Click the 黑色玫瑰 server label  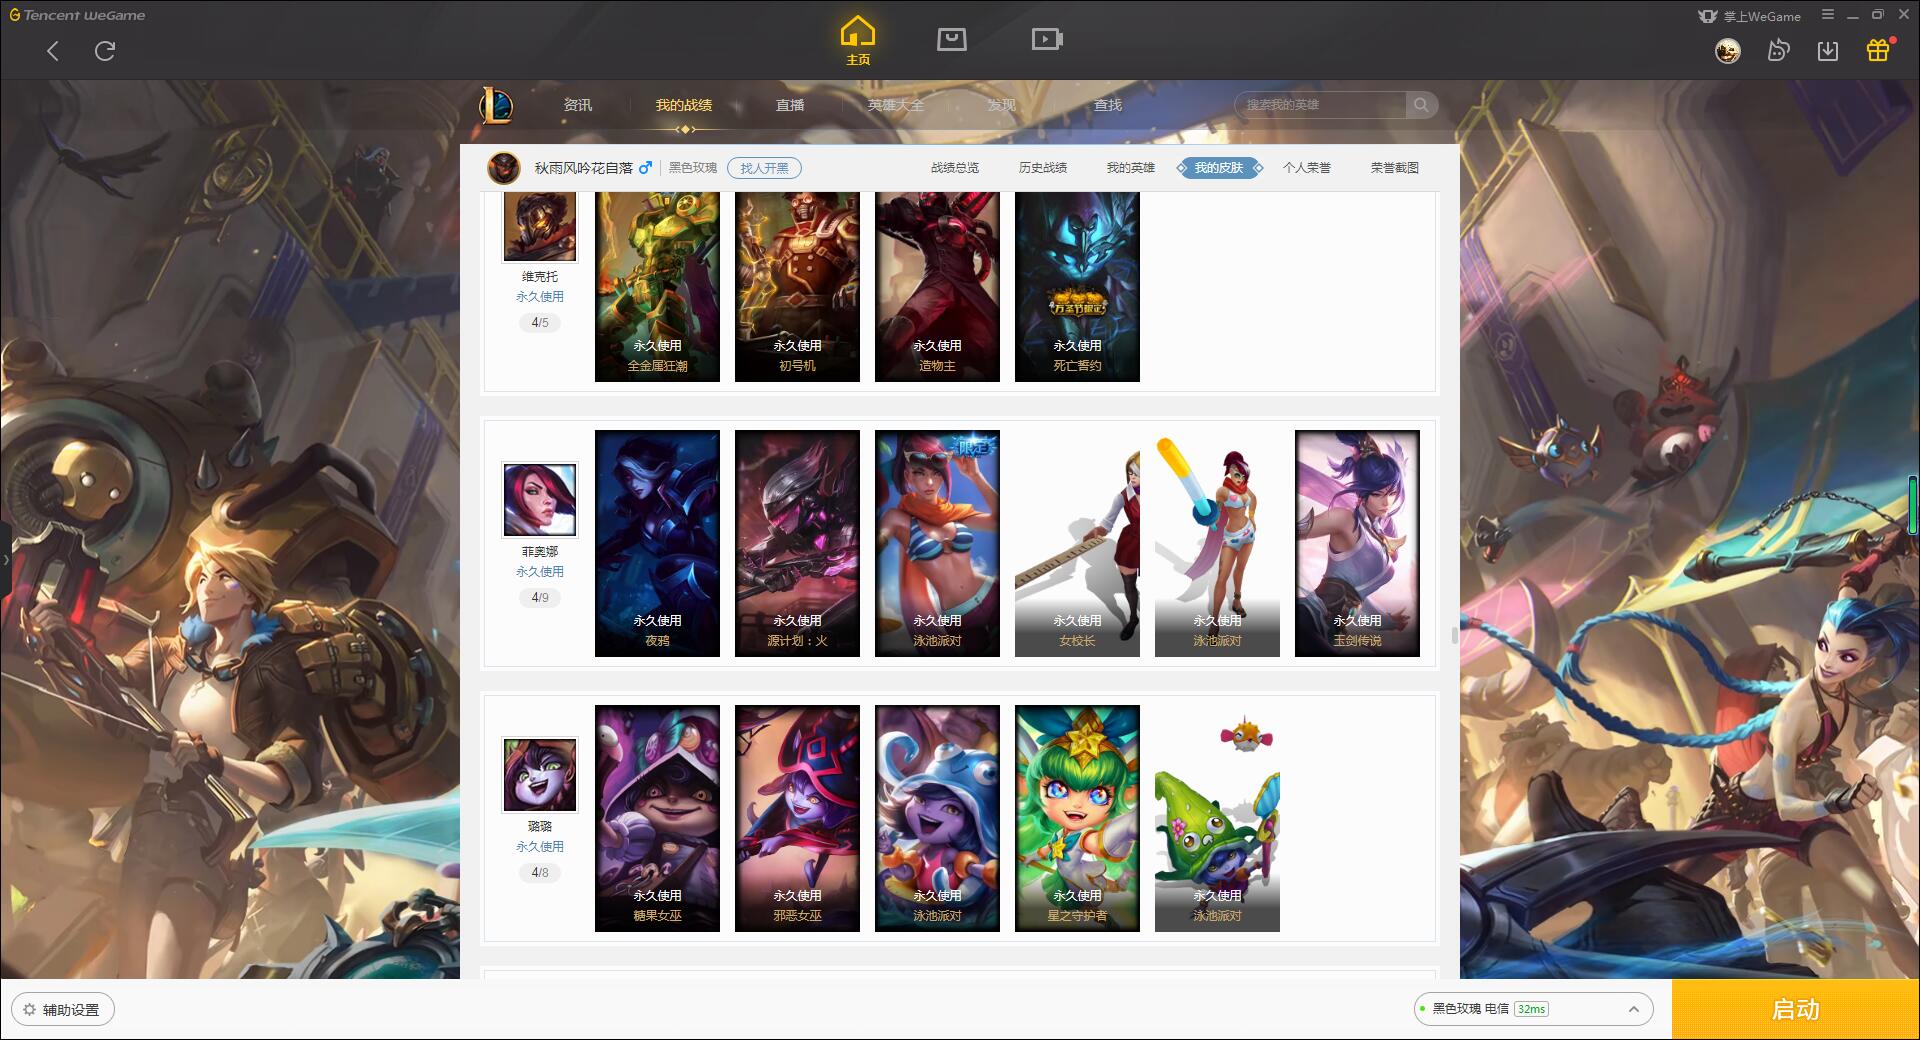coord(693,168)
